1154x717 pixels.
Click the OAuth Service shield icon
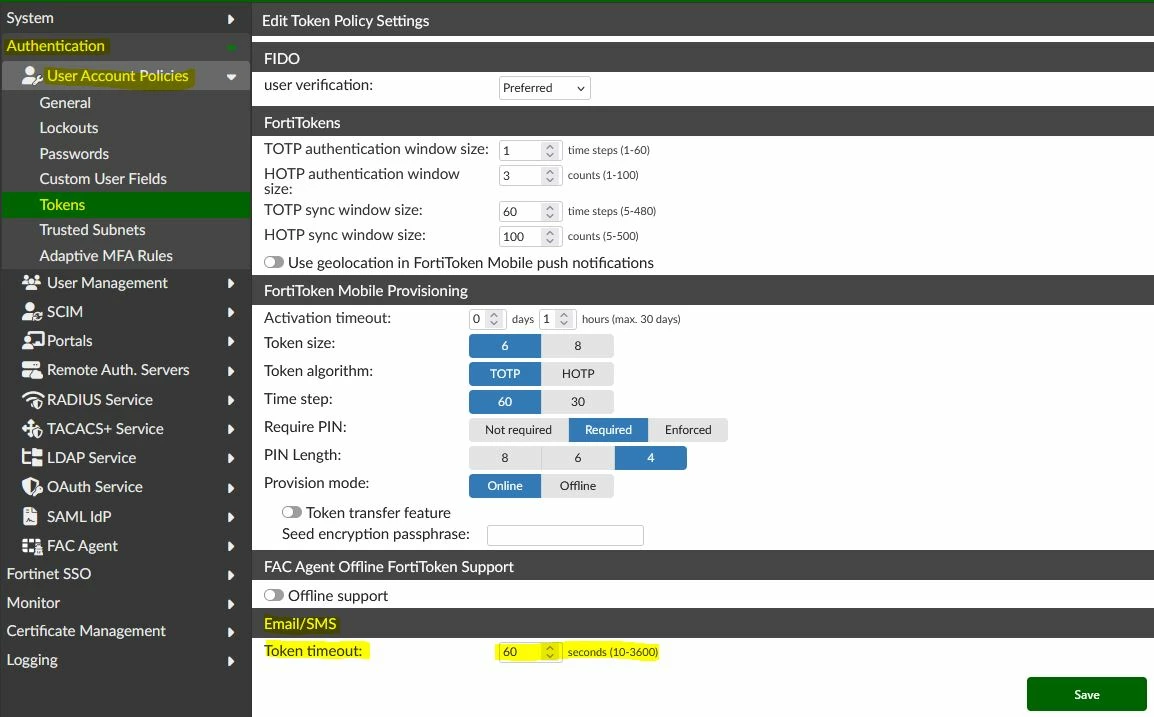[31, 487]
